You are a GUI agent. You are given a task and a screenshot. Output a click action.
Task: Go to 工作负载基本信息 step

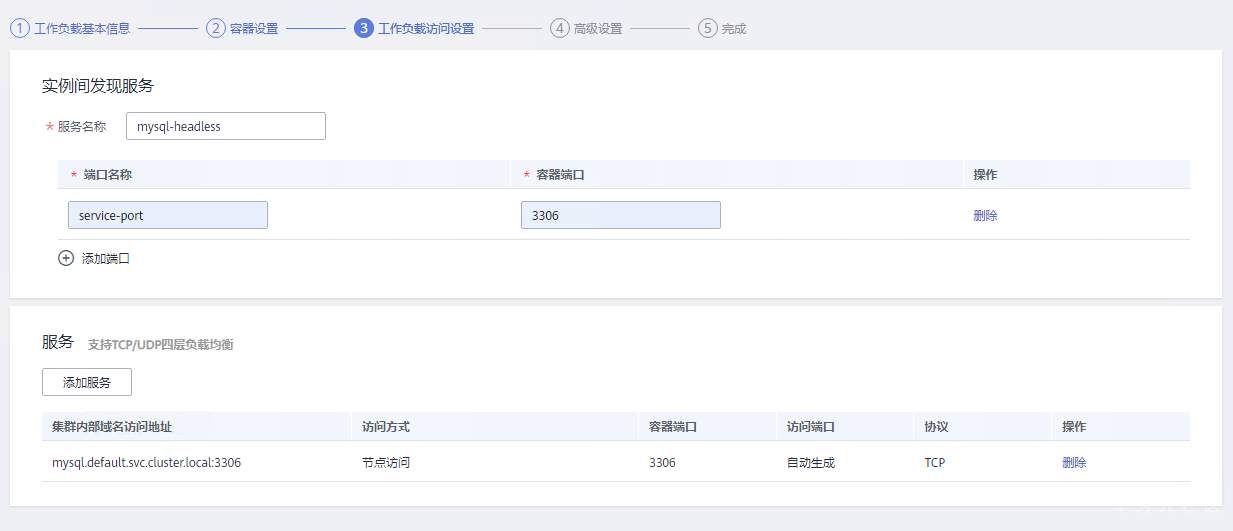82,29
